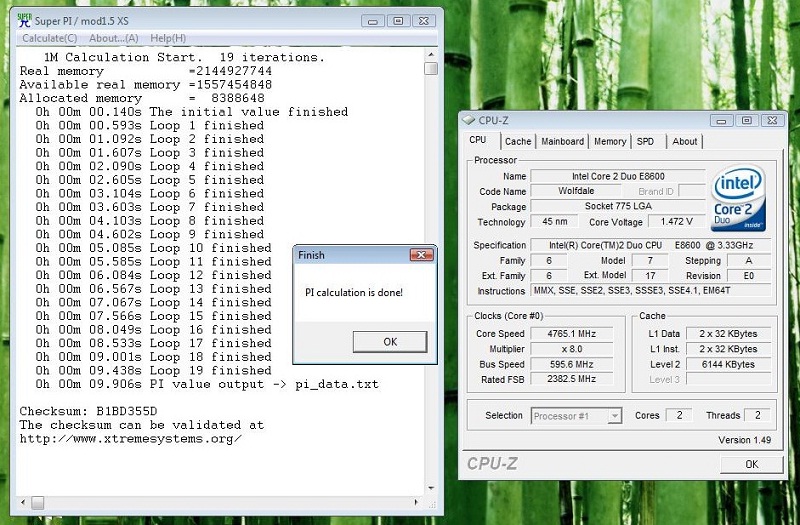
Task: Open the Processor #1 selection dropdown
Action: click(x=576, y=416)
